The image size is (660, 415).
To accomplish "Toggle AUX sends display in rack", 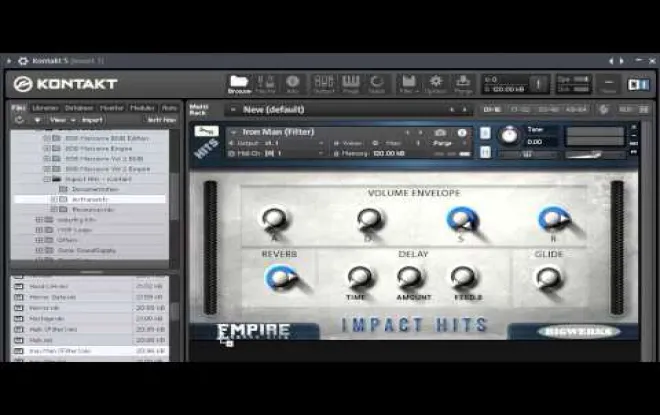I will (625, 109).
